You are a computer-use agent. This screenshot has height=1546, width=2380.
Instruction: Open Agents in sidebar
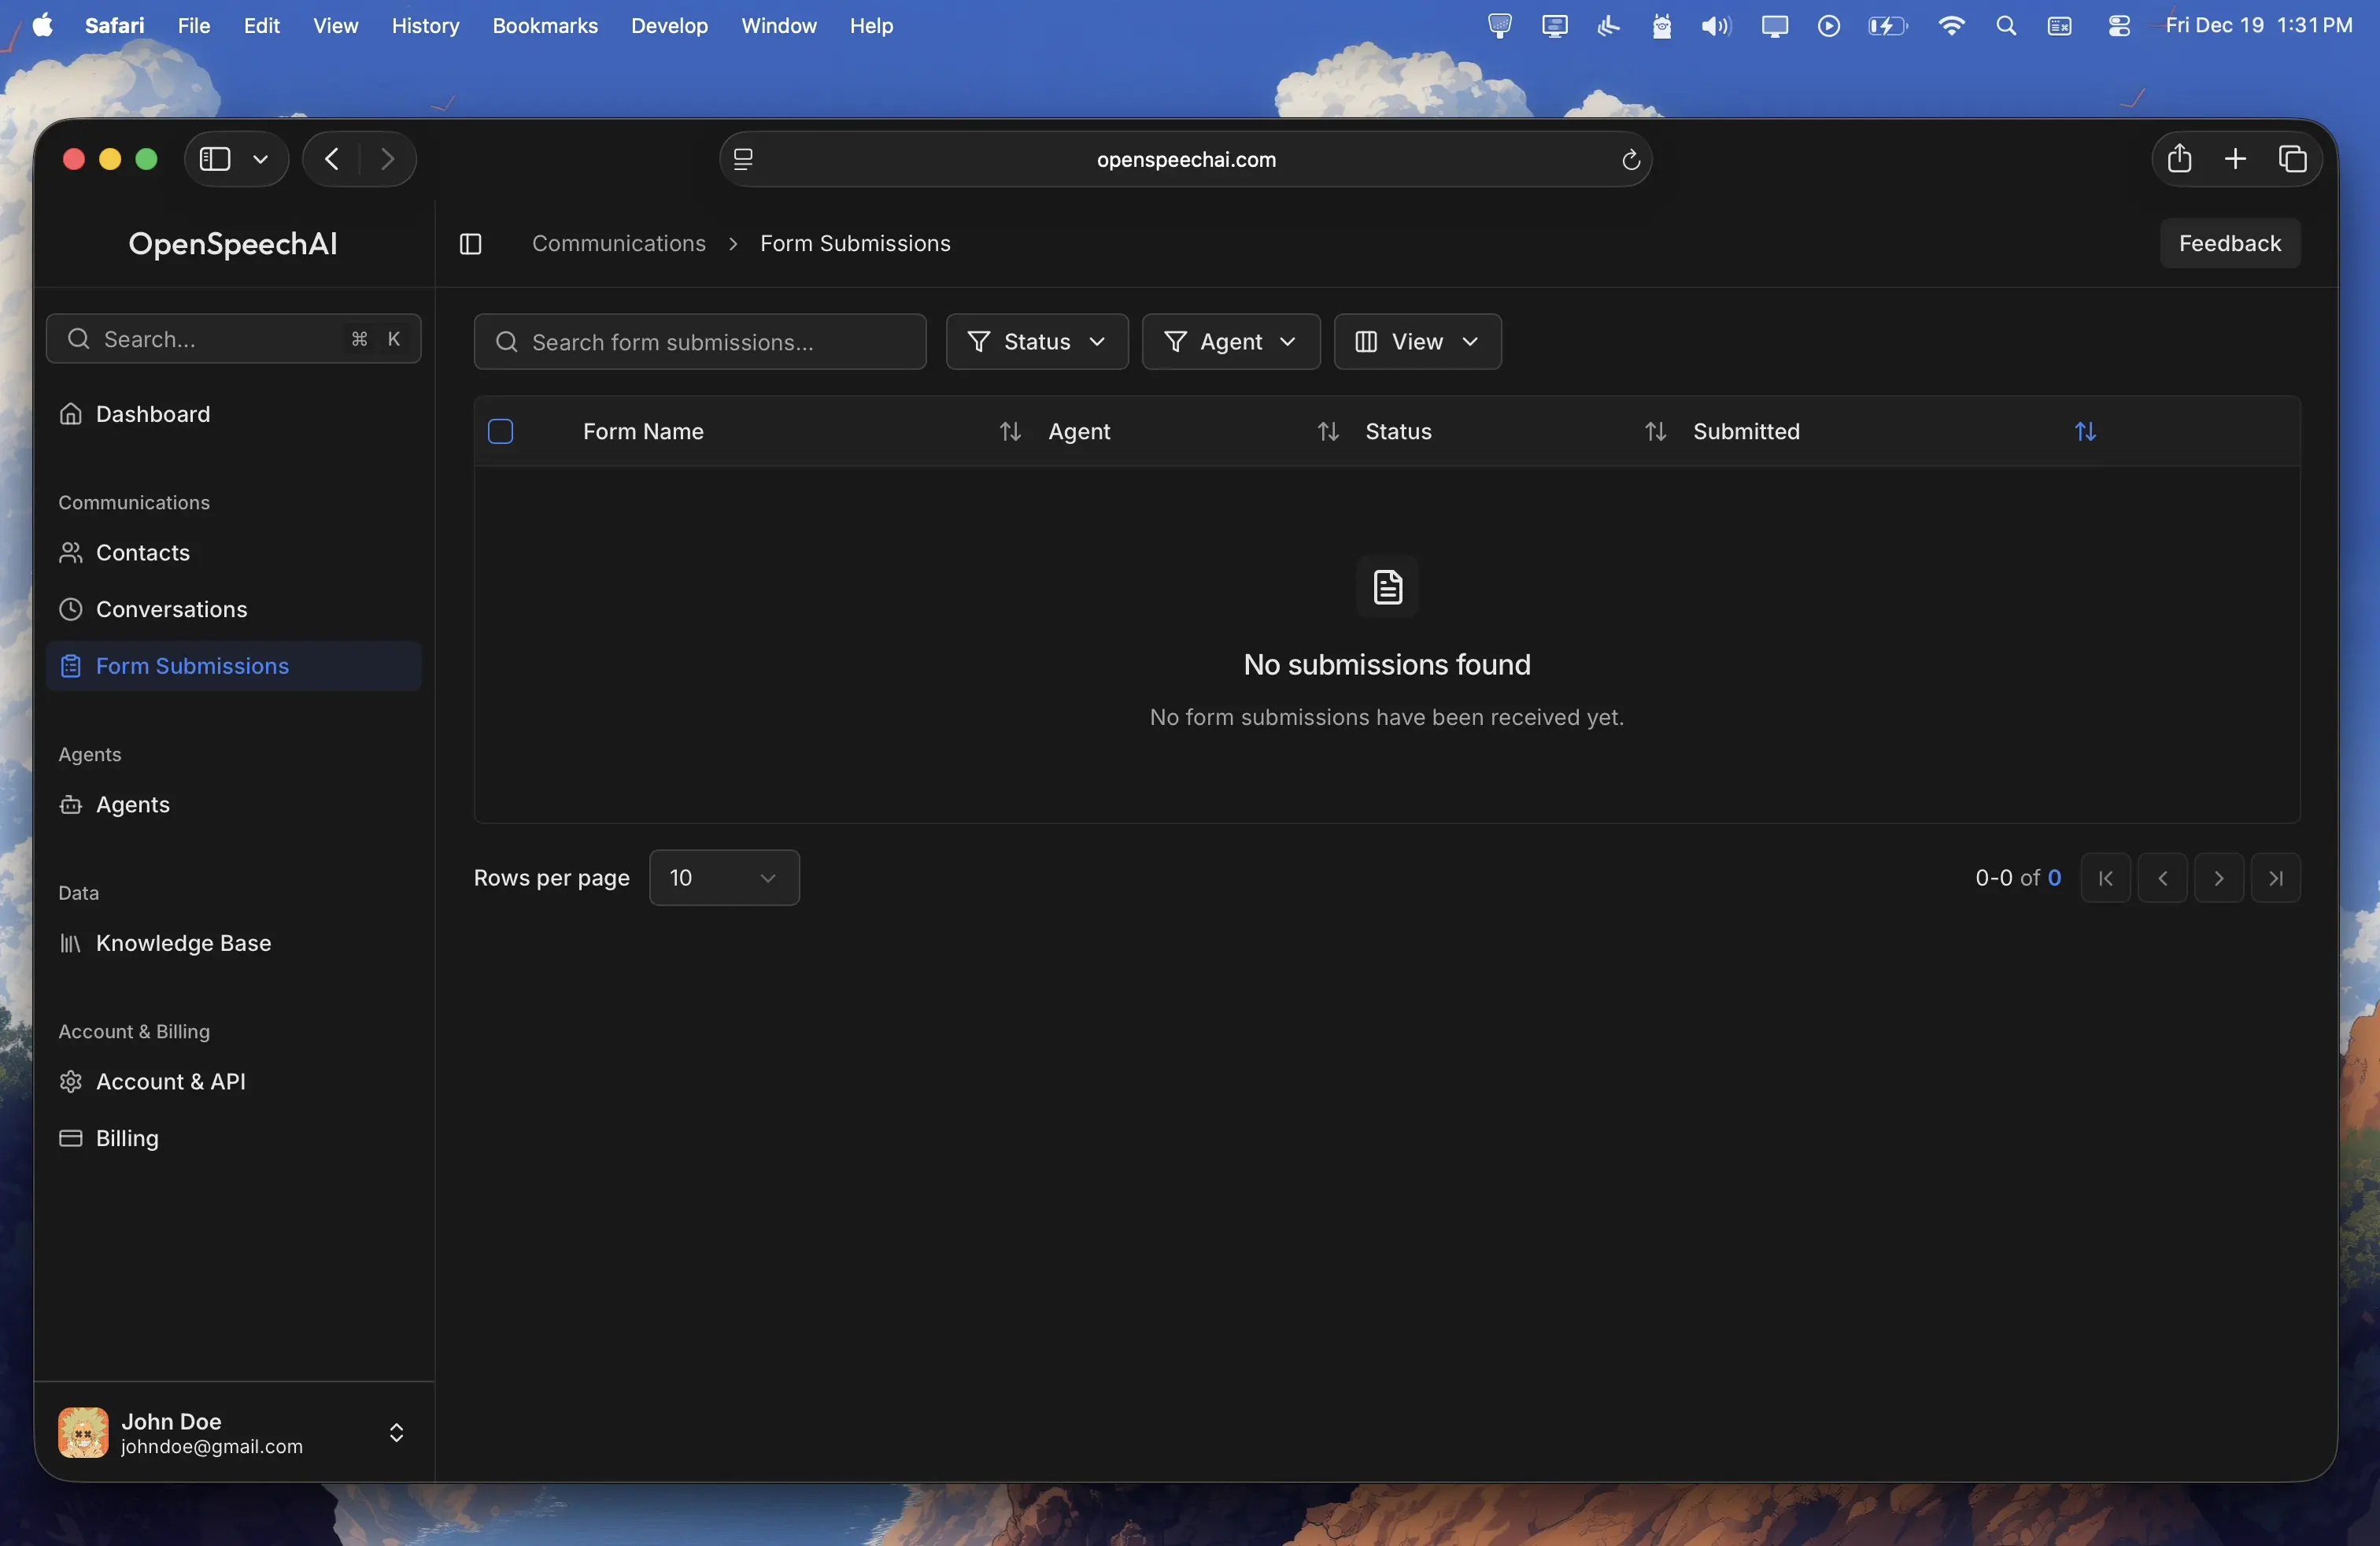pos(234,805)
